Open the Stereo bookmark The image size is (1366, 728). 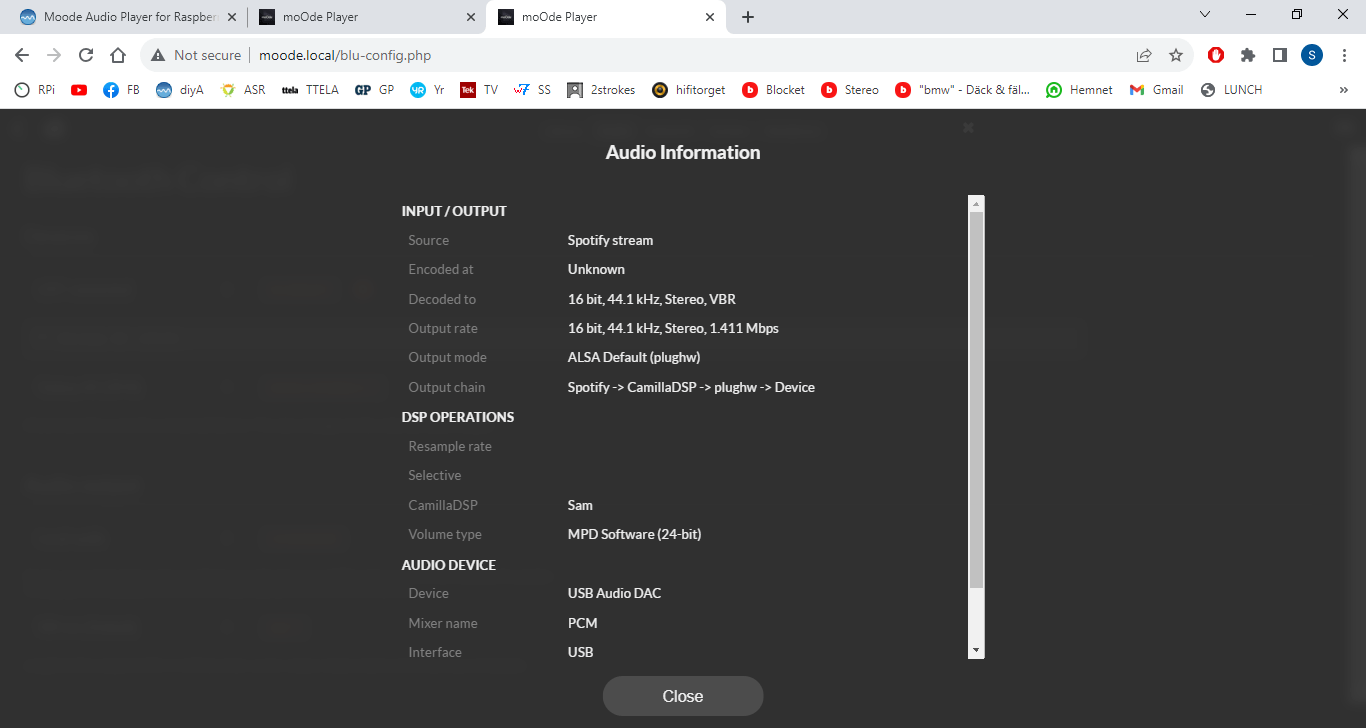coord(850,90)
